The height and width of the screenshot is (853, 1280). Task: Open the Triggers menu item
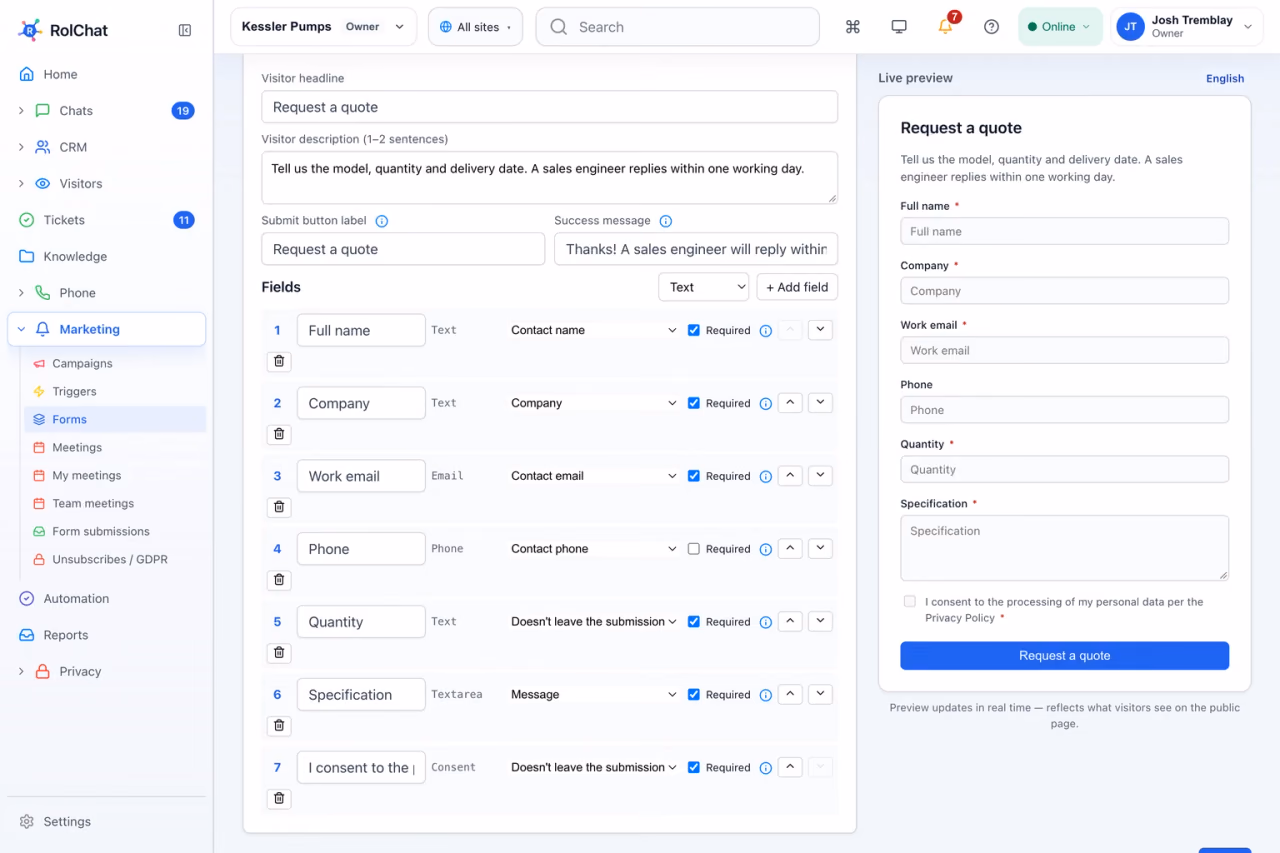click(74, 391)
